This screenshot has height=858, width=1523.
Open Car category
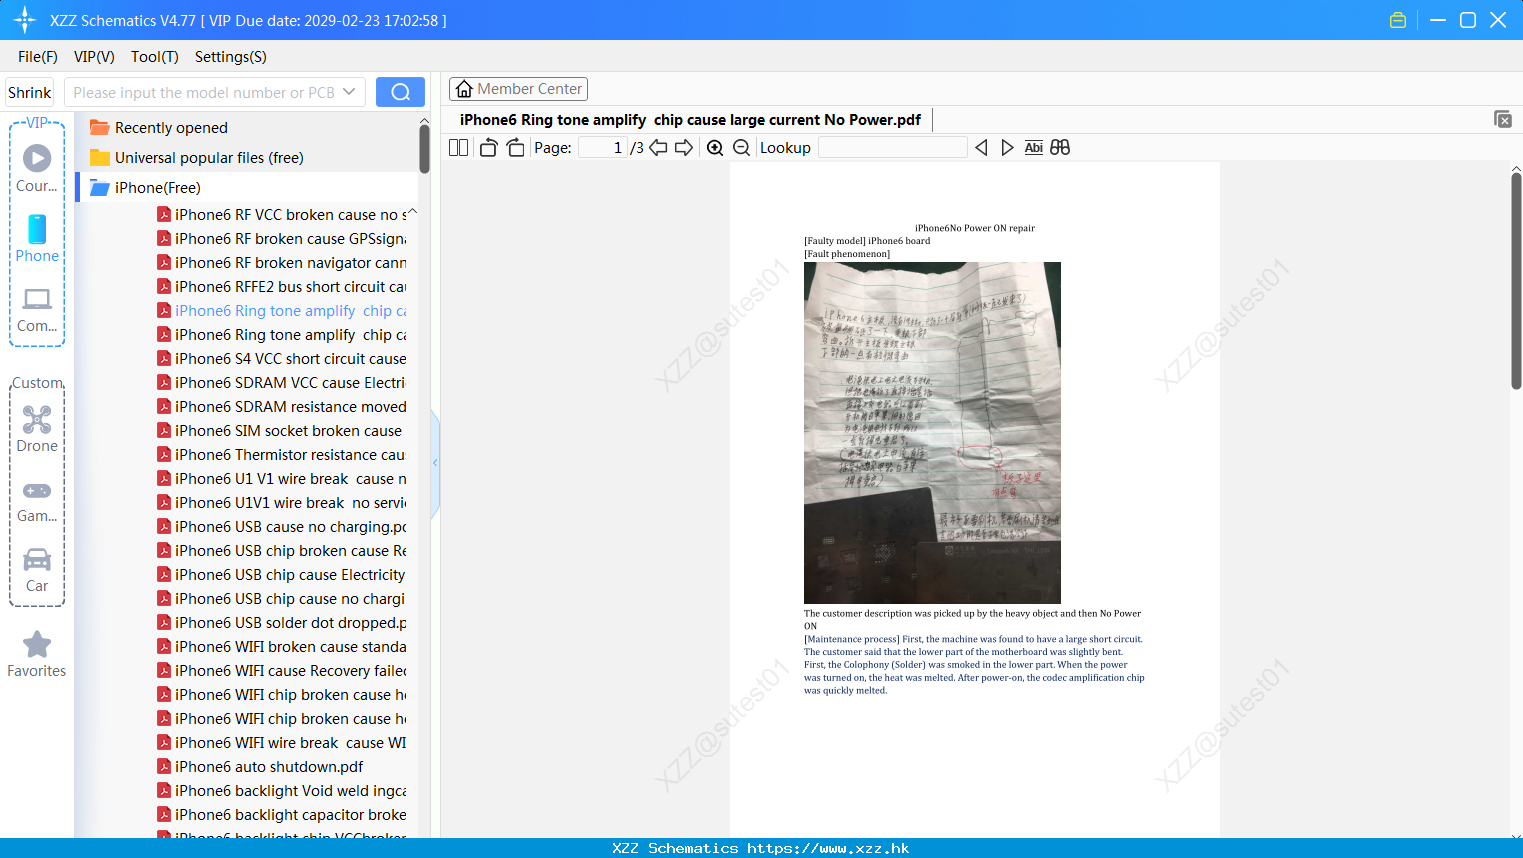[x=37, y=570]
